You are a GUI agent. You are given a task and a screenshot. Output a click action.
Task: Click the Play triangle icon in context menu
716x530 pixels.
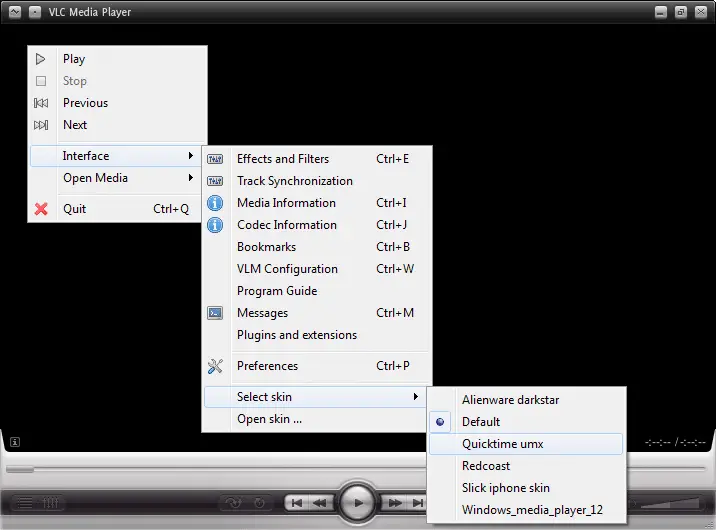click(41, 59)
